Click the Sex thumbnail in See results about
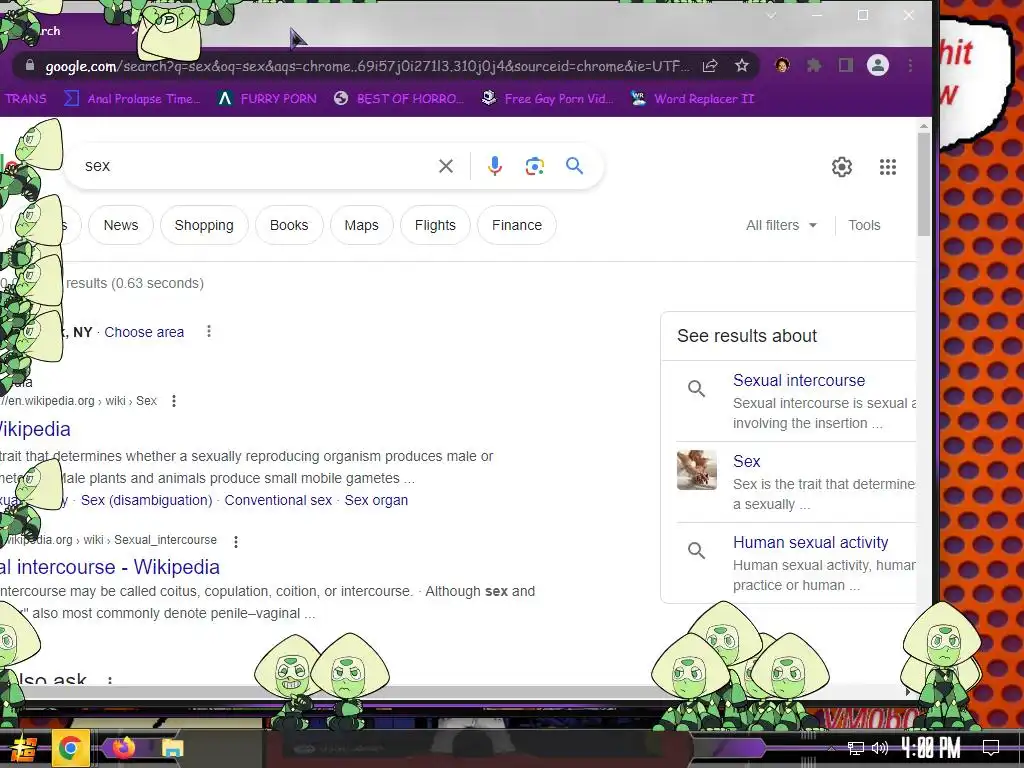This screenshot has height=768, width=1024. [x=697, y=470]
